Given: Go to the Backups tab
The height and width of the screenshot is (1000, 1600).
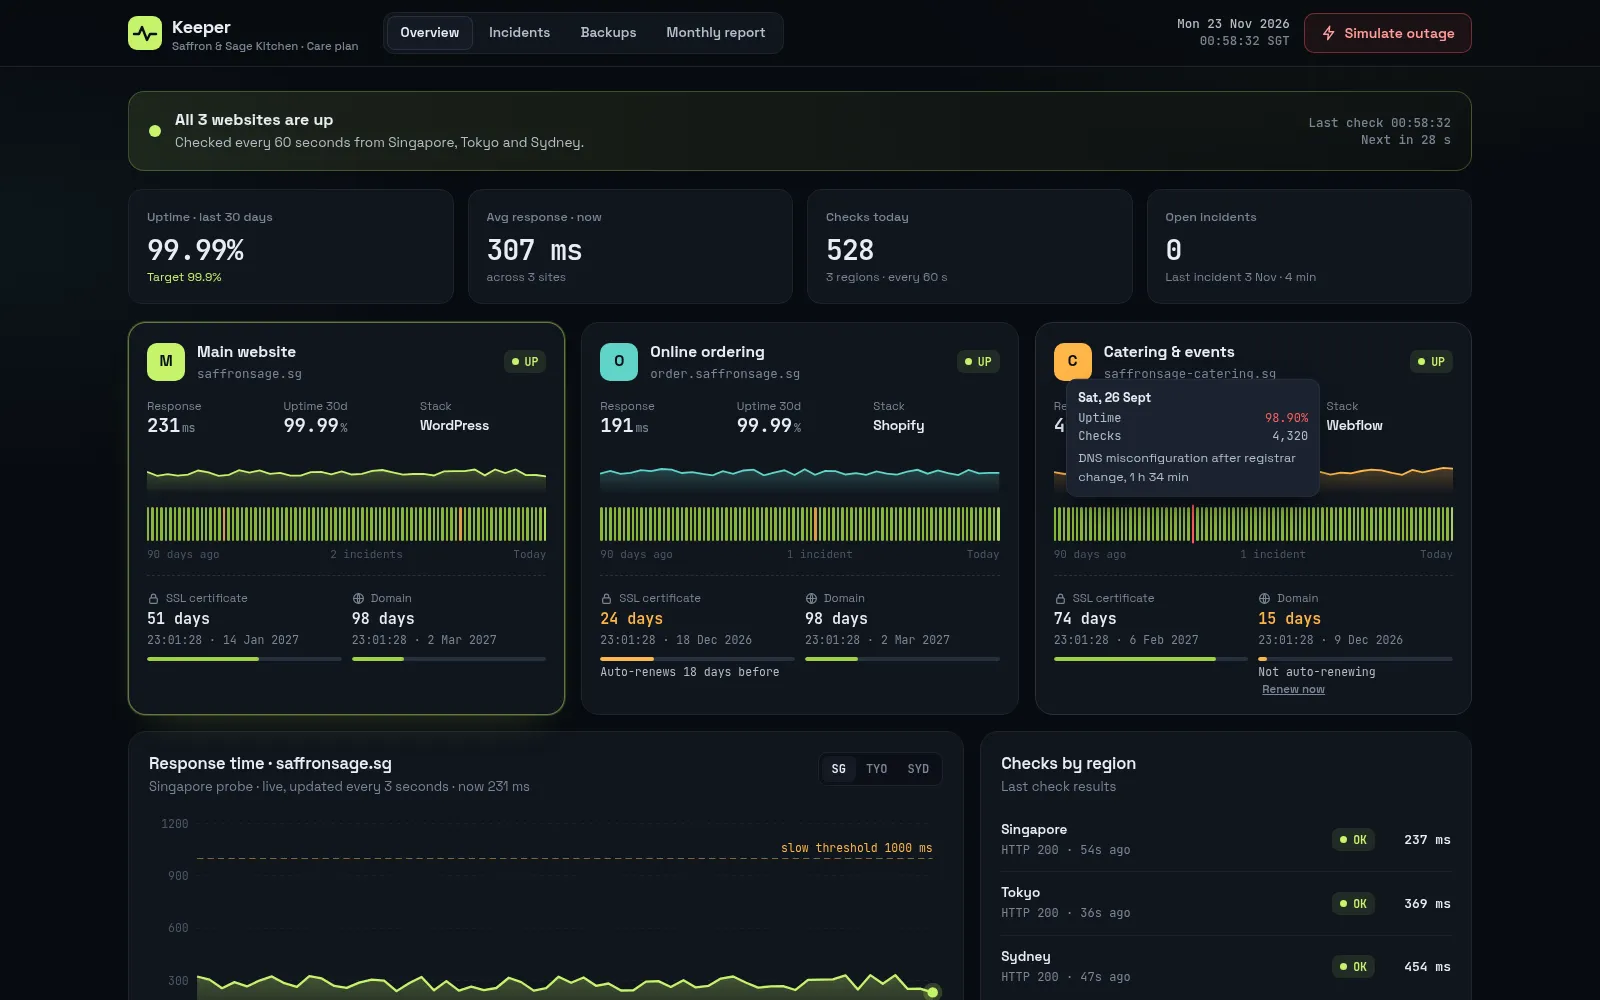Looking at the screenshot, I should pyautogui.click(x=608, y=33).
